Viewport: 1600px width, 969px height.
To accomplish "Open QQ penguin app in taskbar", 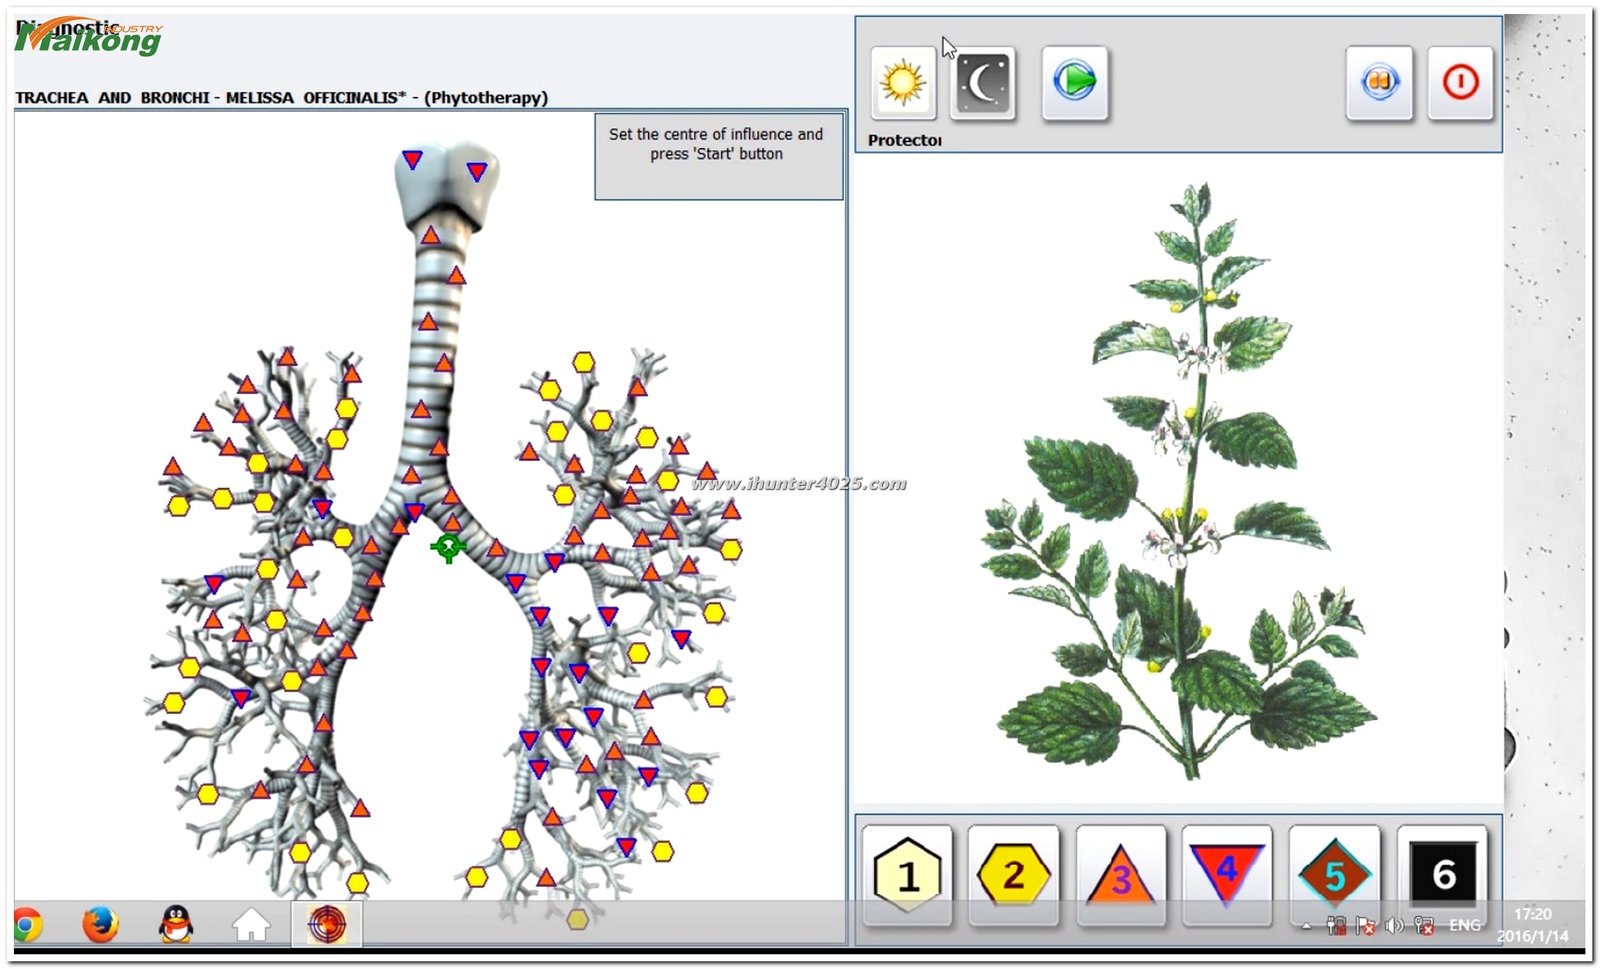I will 176,925.
